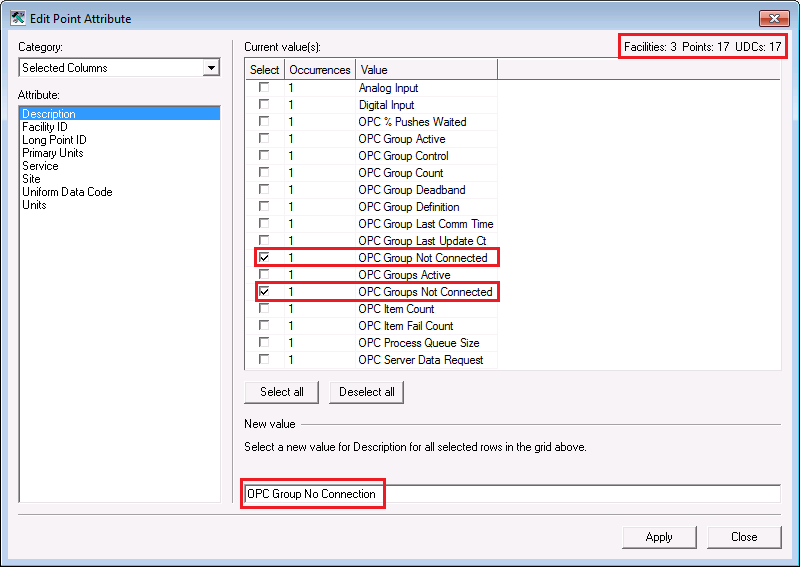Check the Analog Input row checkbox
Image resolution: width=800 pixels, height=567 pixels.
264,87
